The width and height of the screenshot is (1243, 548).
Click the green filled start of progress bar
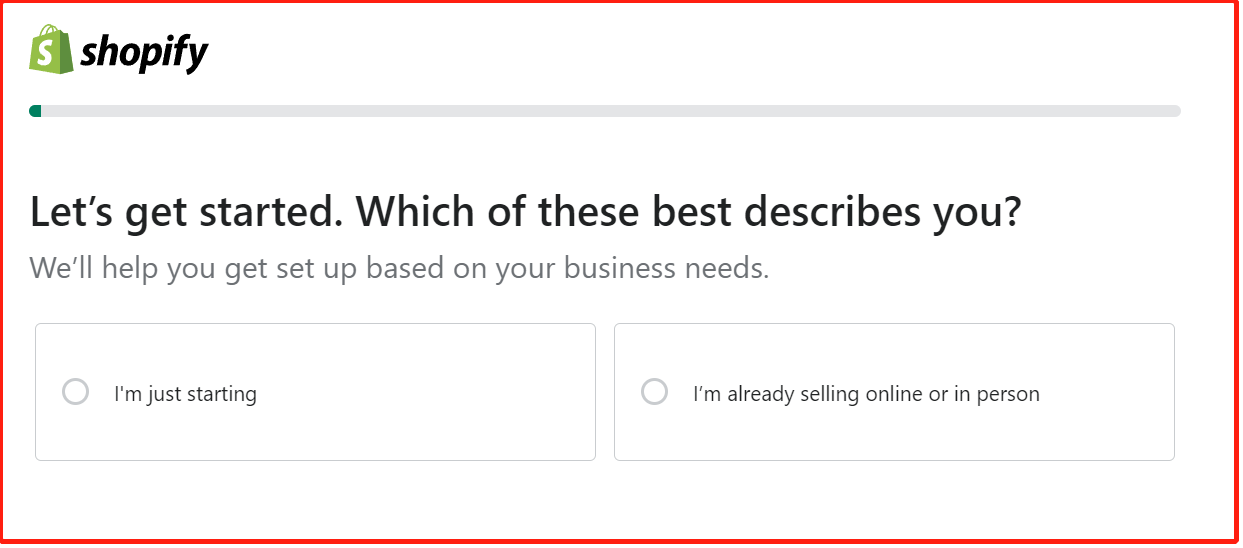tap(36, 111)
